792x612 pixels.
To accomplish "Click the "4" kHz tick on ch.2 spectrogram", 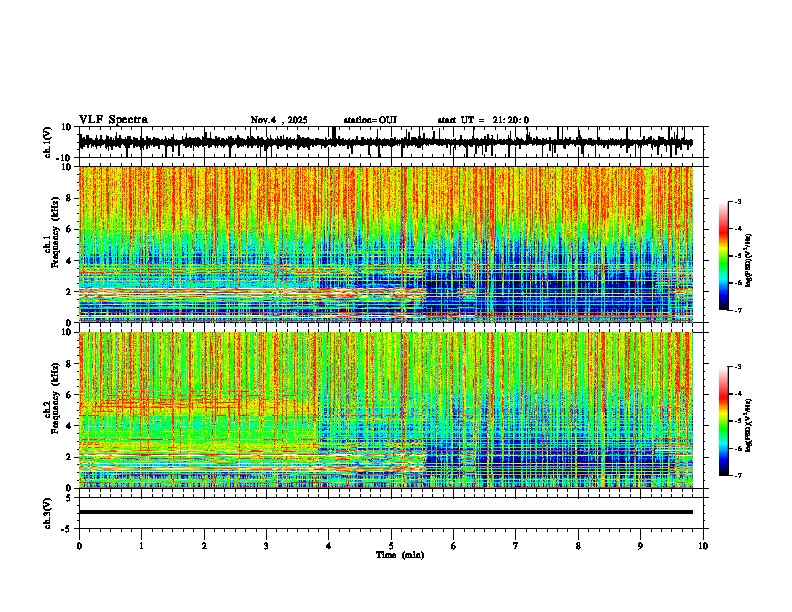I will click(70, 426).
